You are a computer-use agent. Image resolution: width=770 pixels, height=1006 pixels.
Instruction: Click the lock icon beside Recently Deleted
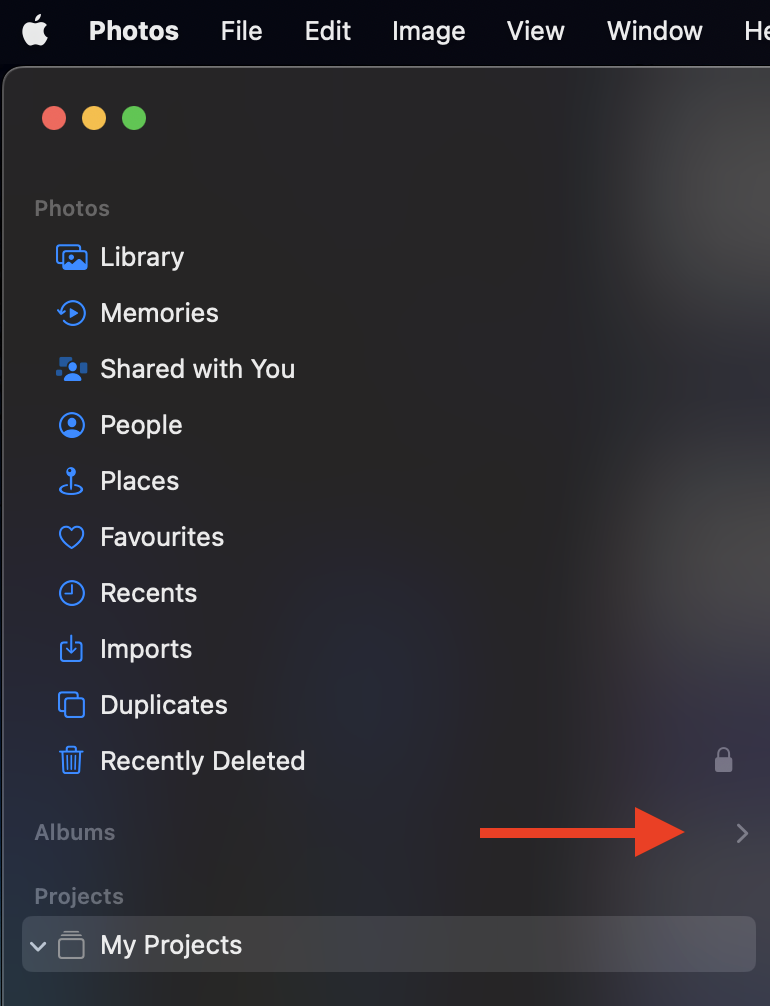coord(723,760)
